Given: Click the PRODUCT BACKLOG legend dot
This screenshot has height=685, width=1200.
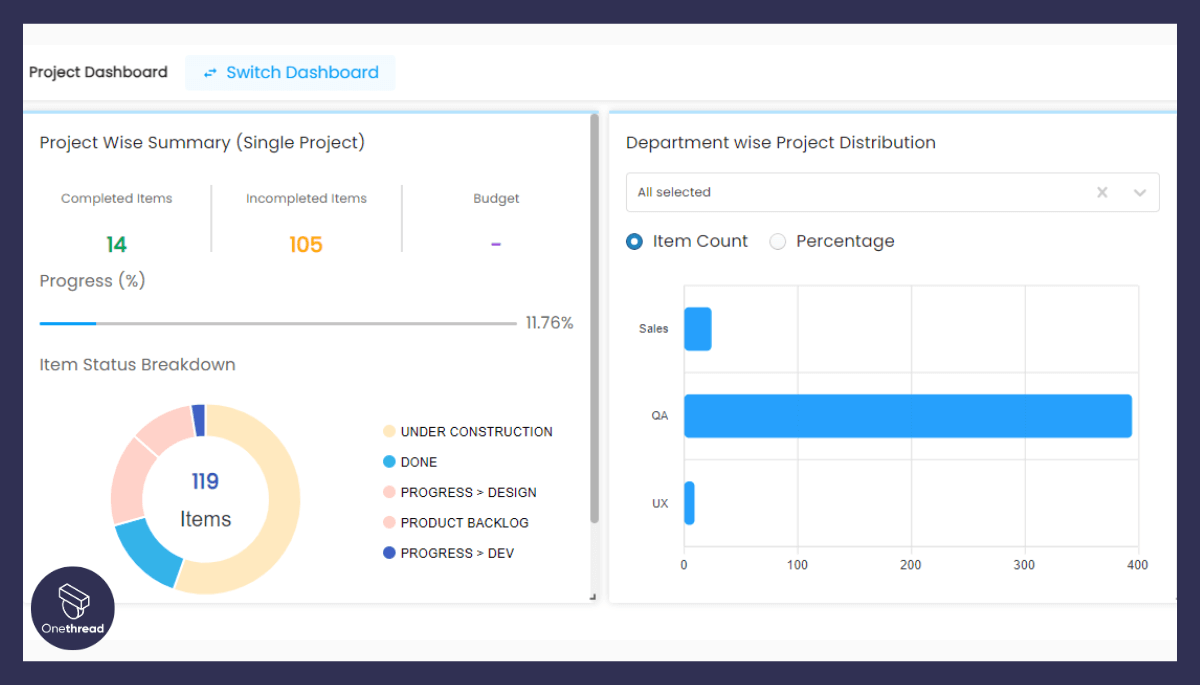Looking at the screenshot, I should tap(390, 522).
